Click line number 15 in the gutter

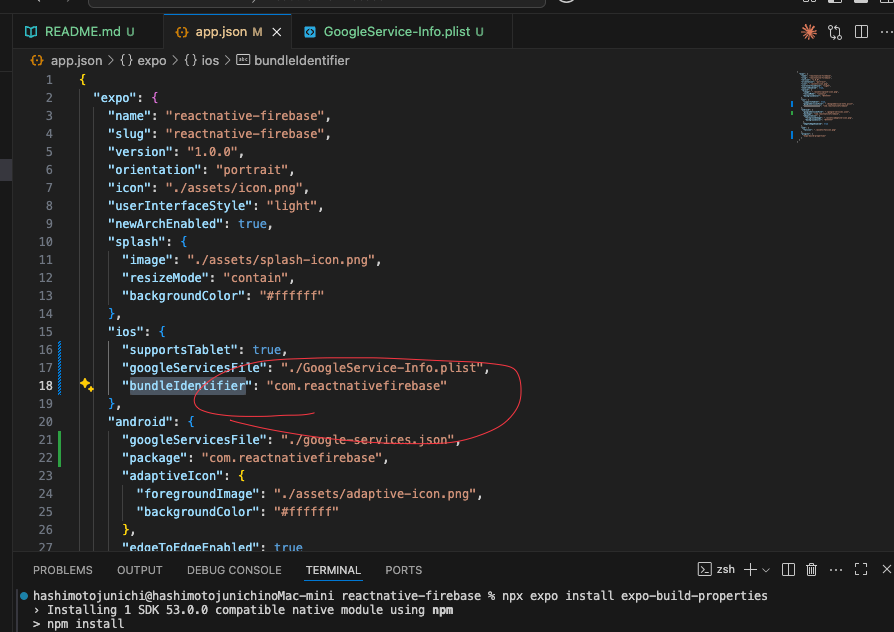click(x=46, y=331)
